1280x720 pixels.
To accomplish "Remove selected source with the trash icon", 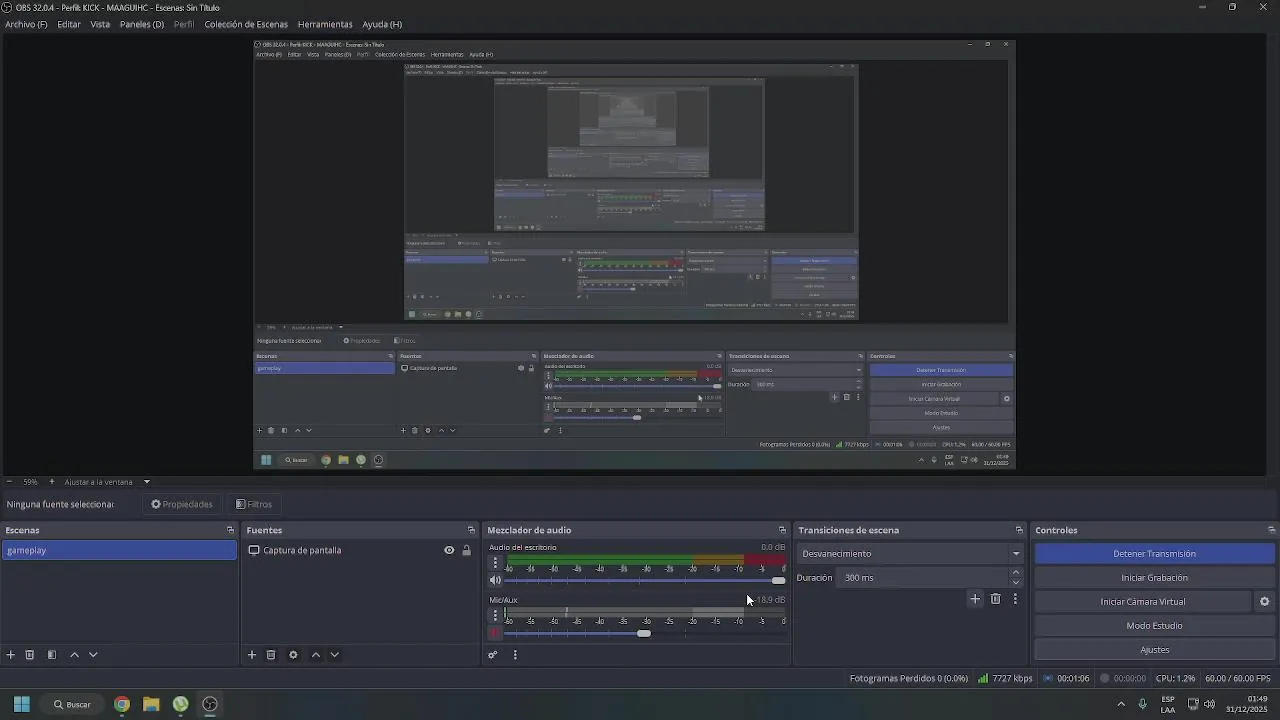I will 271,655.
